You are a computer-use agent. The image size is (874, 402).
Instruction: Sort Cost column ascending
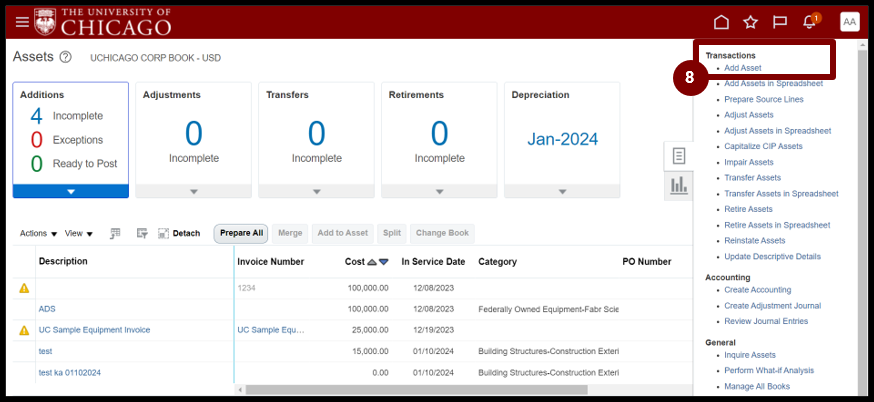tap(372, 262)
